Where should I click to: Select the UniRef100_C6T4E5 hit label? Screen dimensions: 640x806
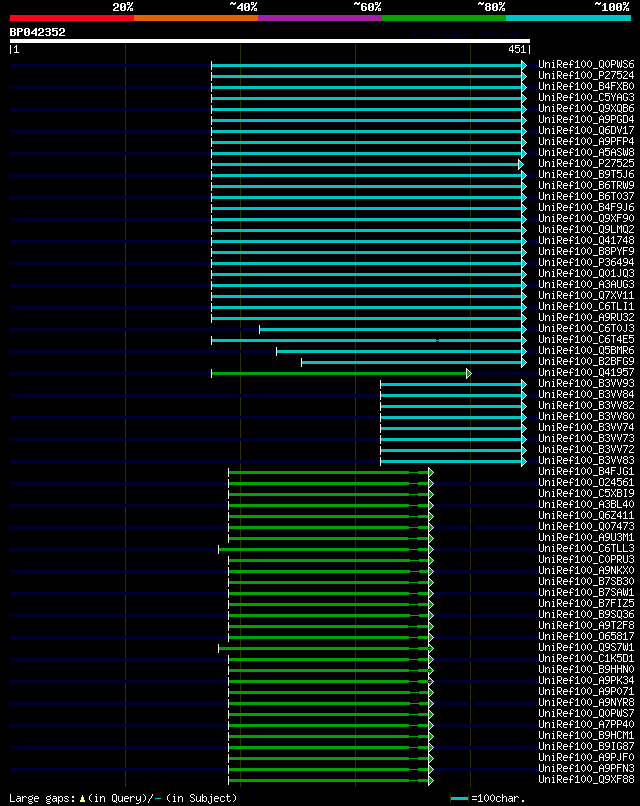(x=586, y=340)
